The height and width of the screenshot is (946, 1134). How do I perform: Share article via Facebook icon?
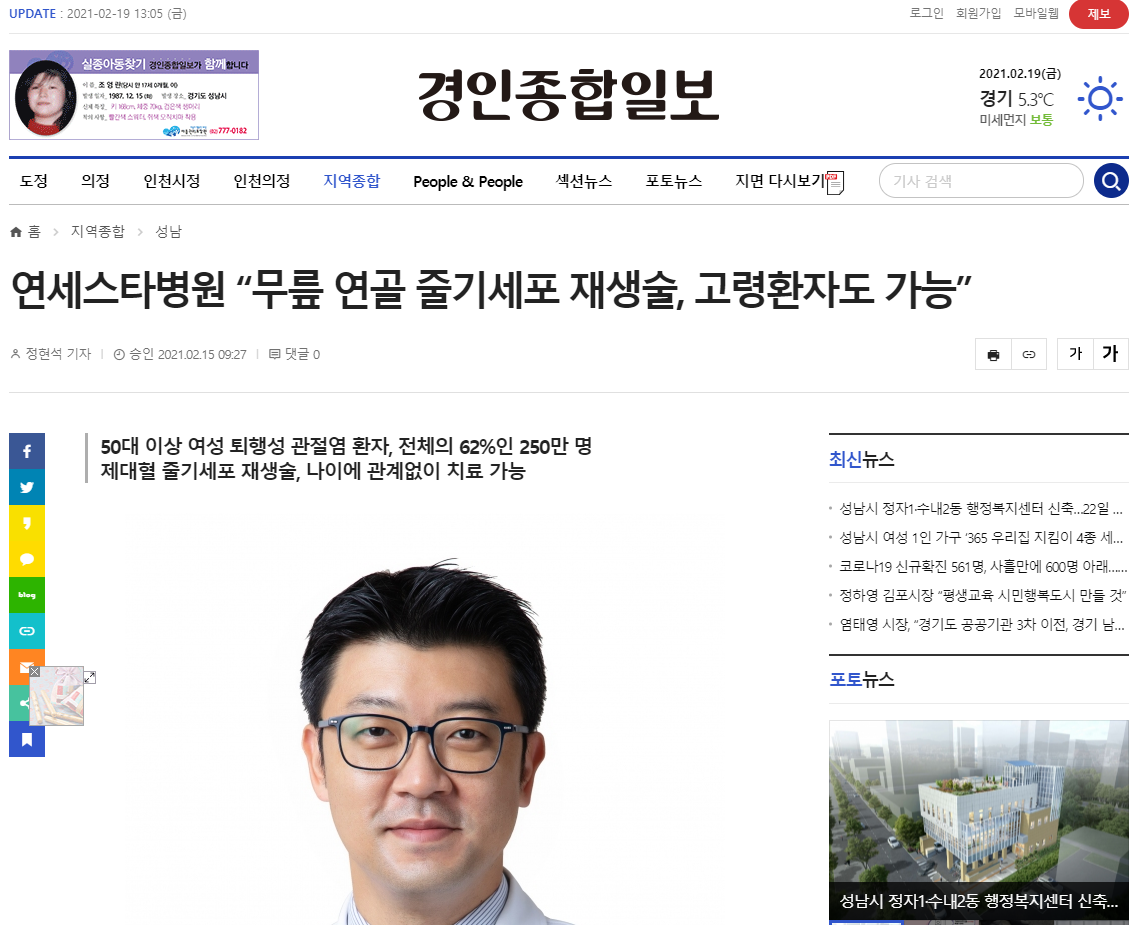tap(27, 451)
